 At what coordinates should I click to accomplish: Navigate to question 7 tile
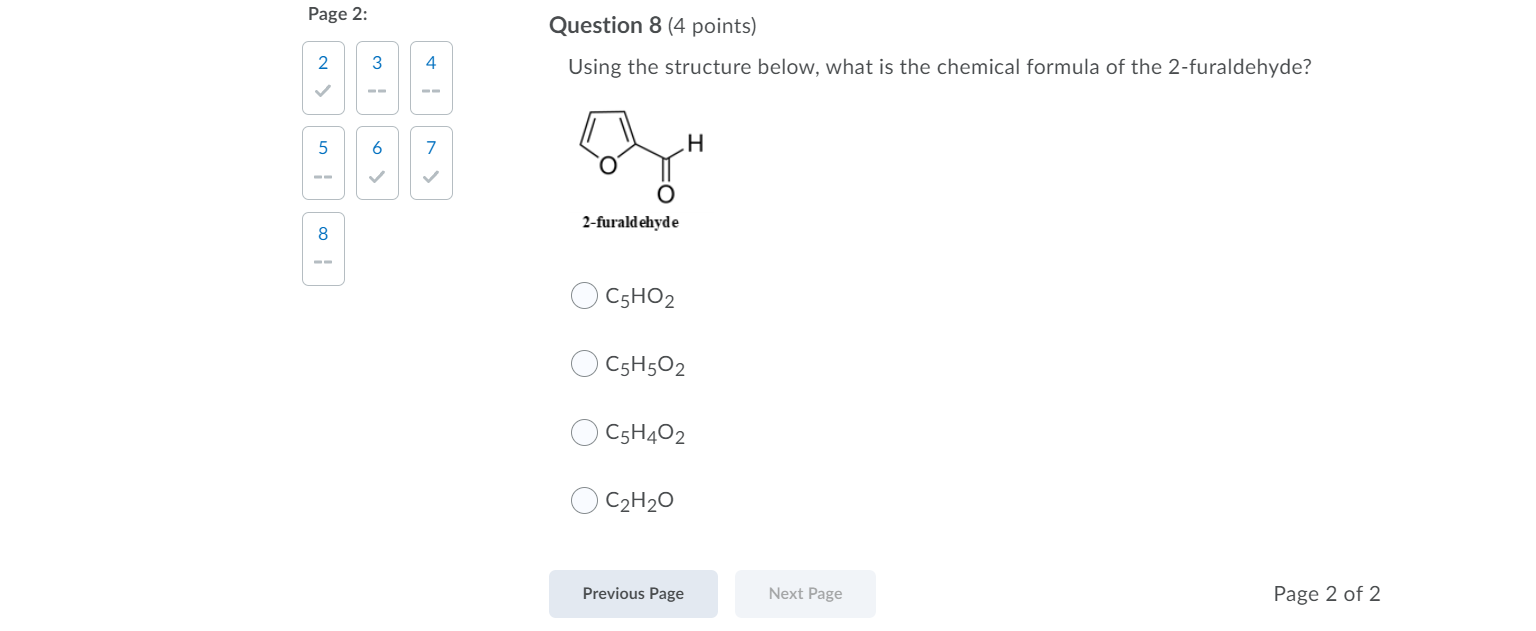[430, 162]
